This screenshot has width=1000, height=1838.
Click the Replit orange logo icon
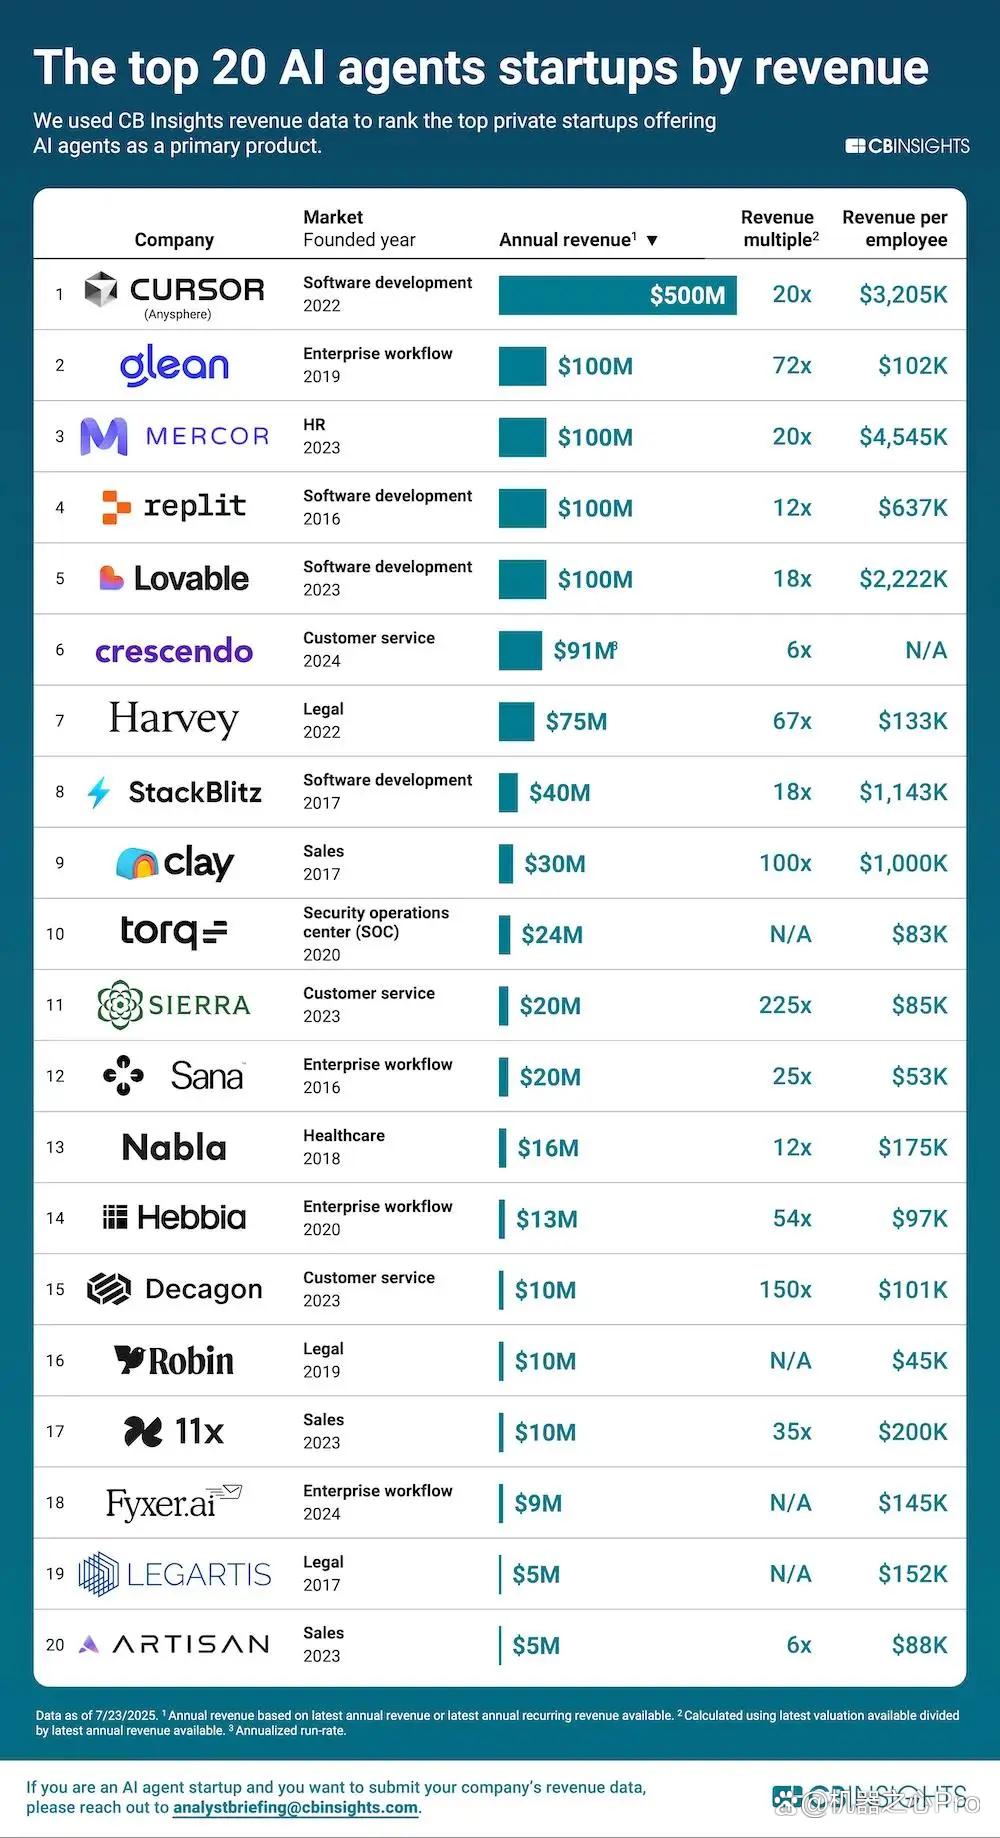(x=116, y=507)
